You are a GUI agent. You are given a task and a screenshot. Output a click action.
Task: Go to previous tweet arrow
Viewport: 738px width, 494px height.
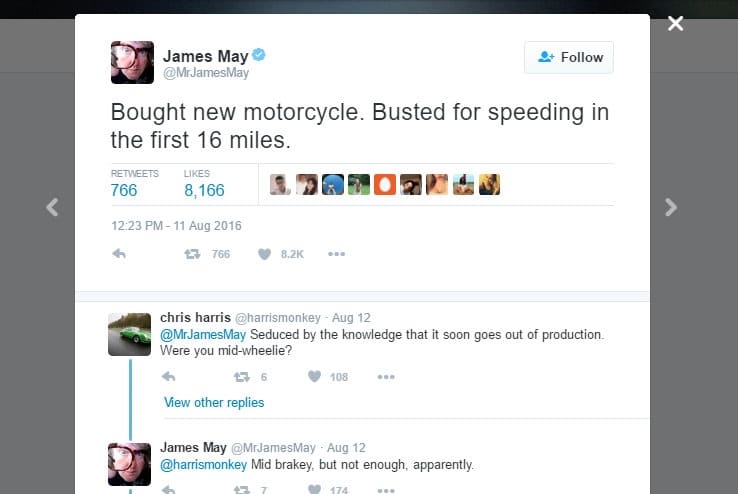coord(52,208)
